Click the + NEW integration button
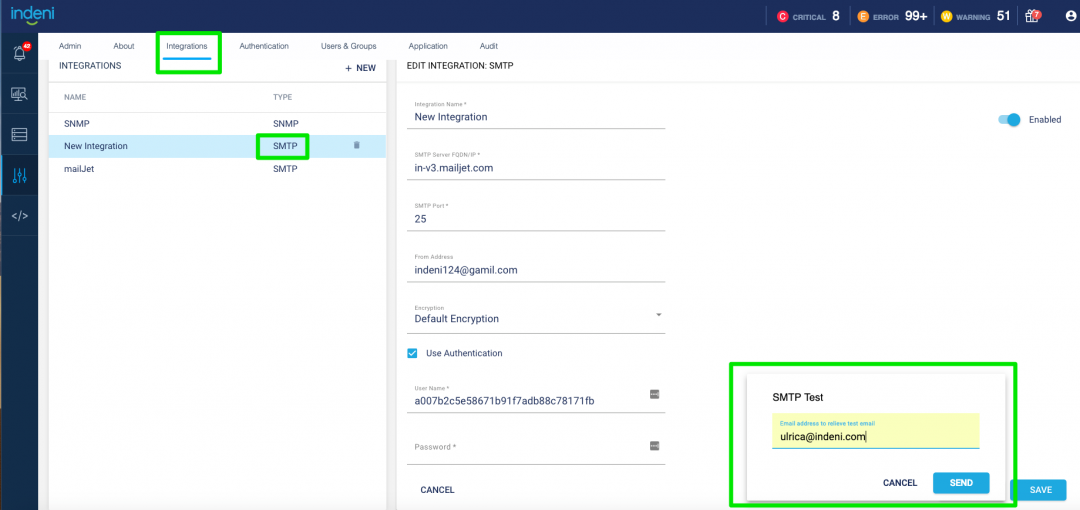 [x=360, y=68]
